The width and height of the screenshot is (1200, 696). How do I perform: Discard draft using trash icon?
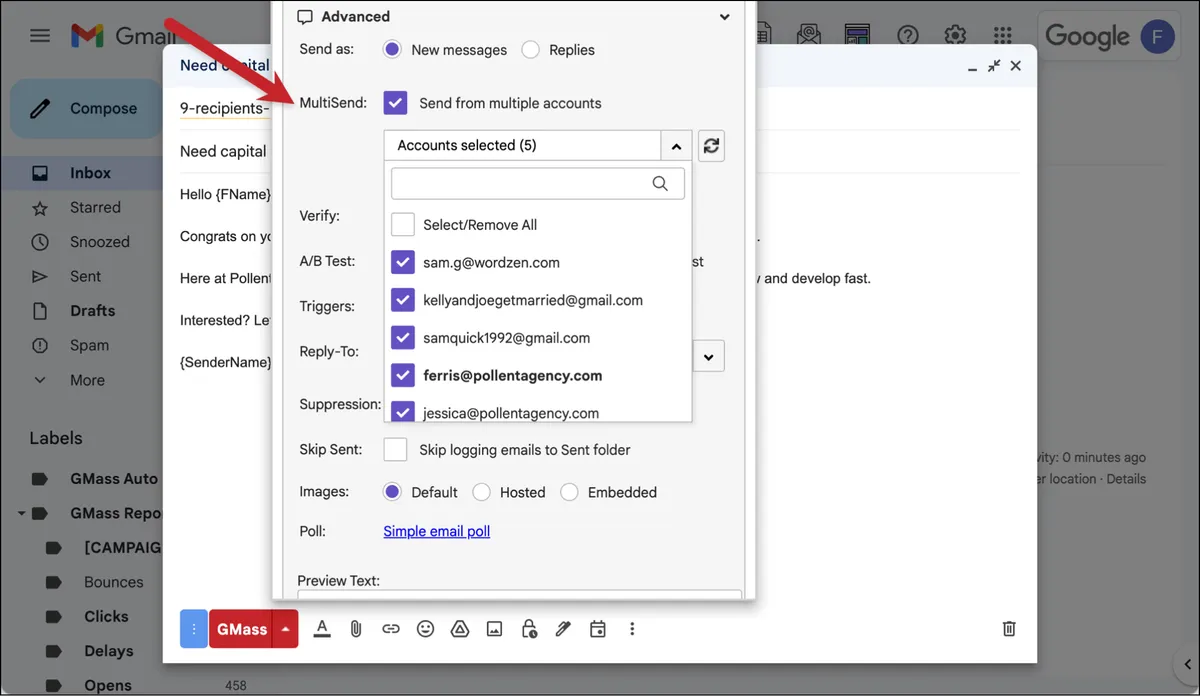1009,629
